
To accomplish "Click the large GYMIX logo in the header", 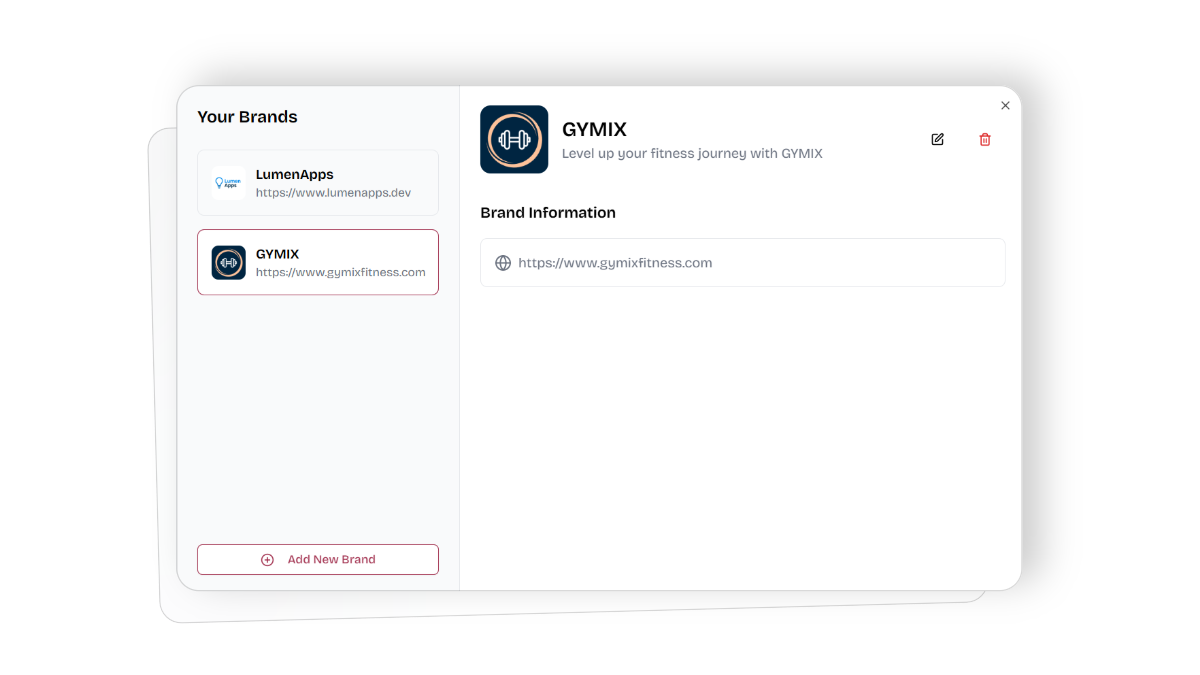I will tap(514, 139).
